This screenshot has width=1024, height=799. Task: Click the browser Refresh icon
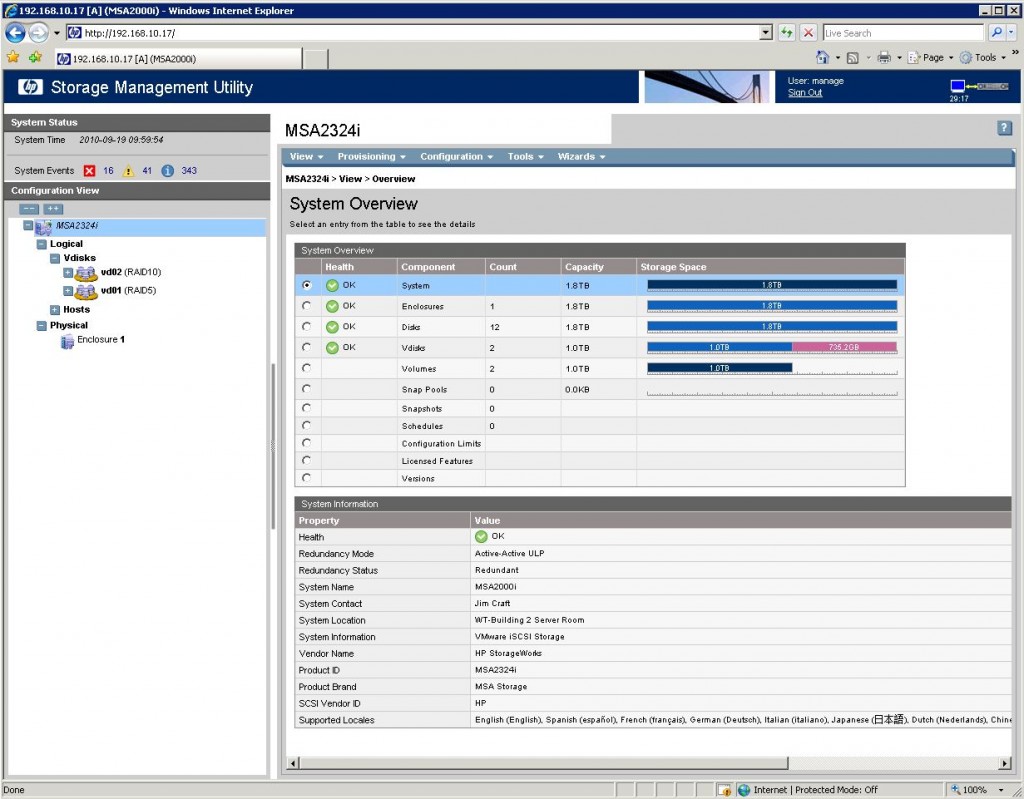coord(787,33)
